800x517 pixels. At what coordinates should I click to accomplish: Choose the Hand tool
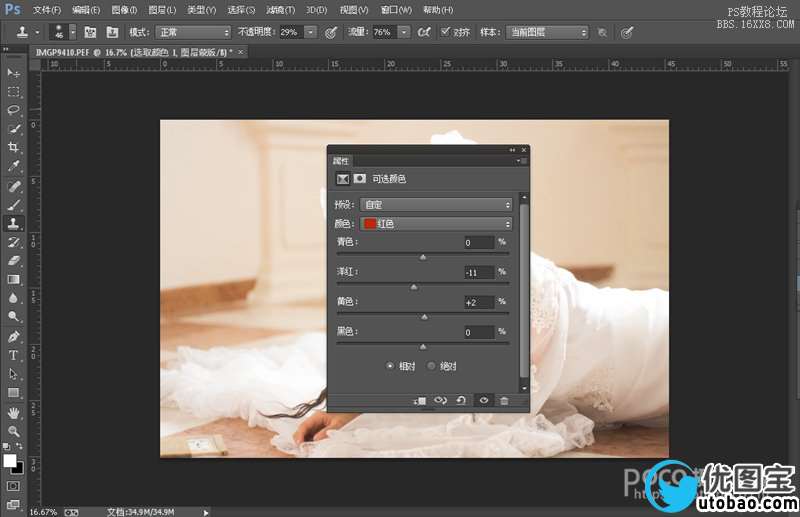pyautogui.click(x=14, y=412)
